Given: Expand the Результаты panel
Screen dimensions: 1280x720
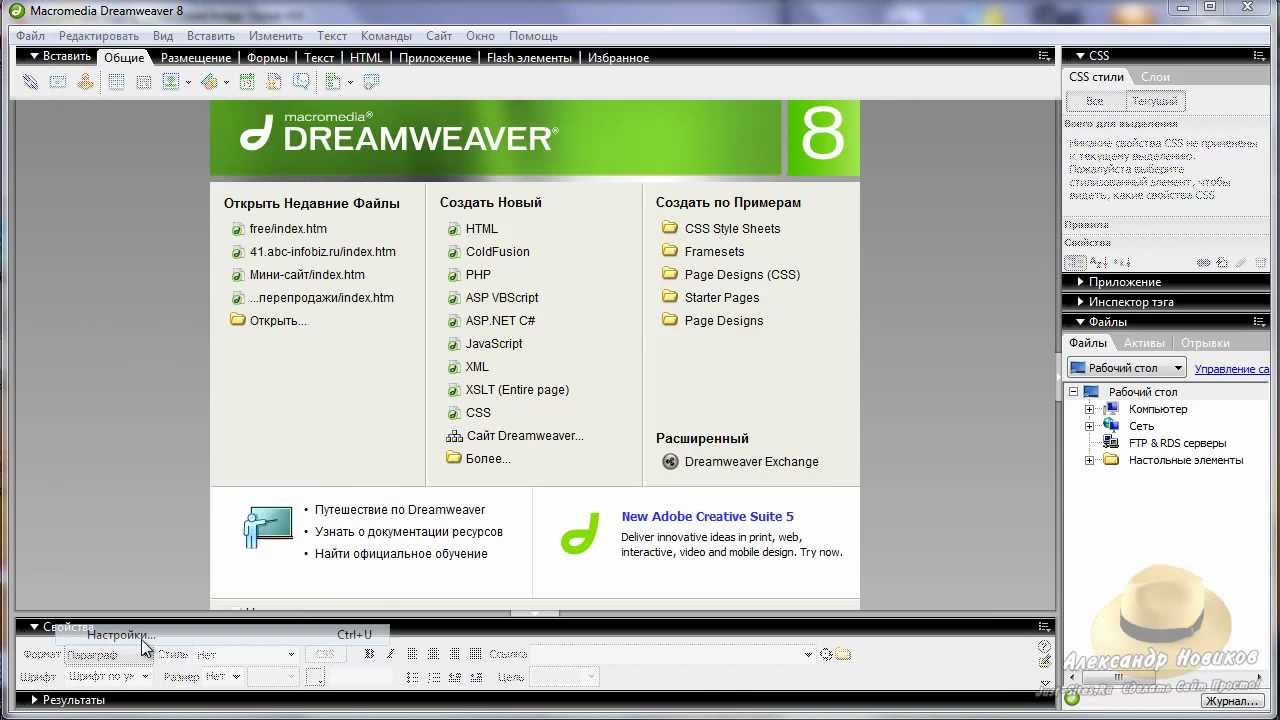Looking at the screenshot, I should point(34,700).
